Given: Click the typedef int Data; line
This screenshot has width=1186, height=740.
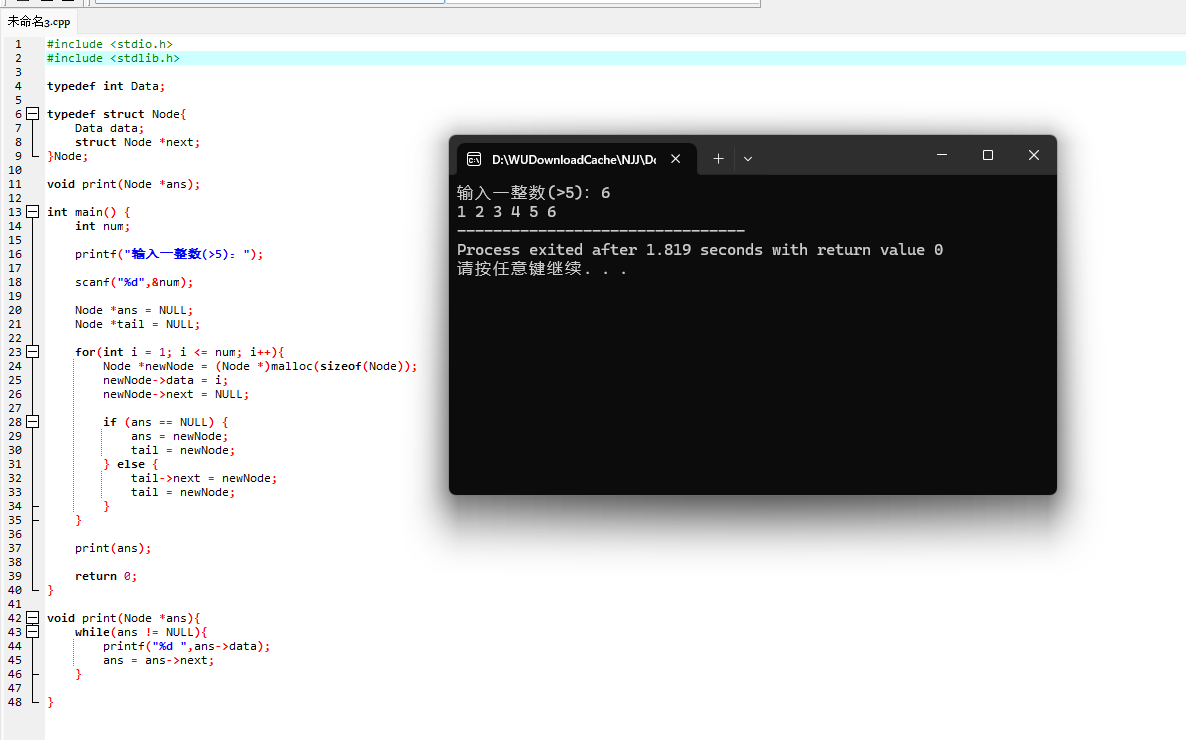Looking at the screenshot, I should click(x=106, y=86).
